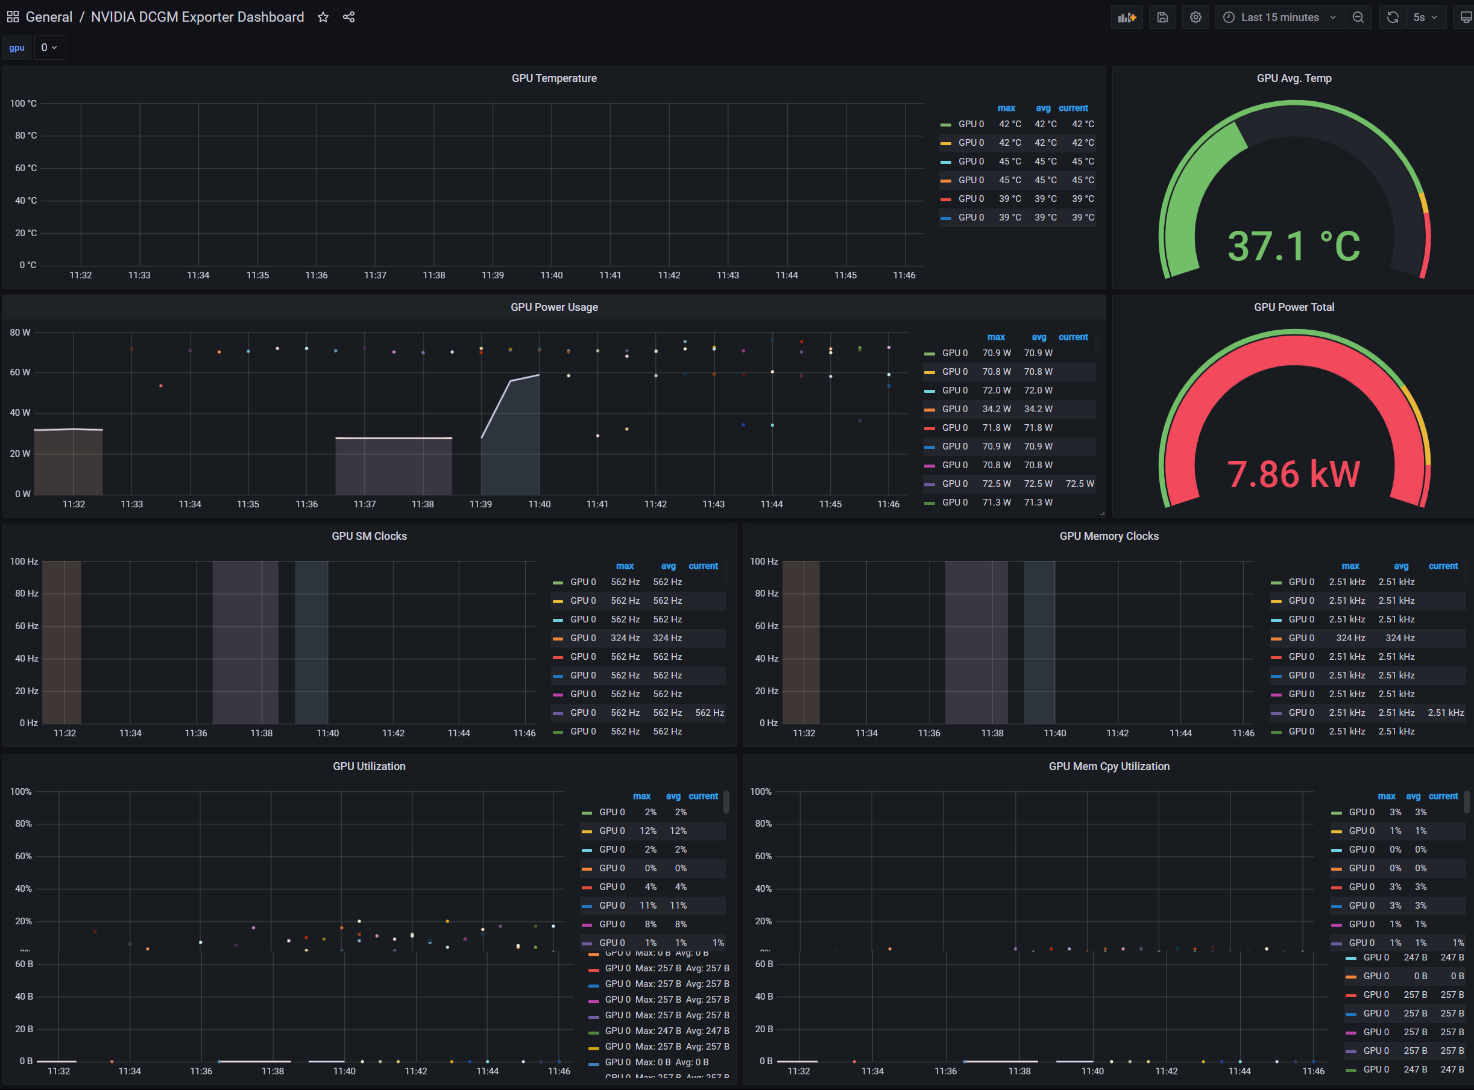Sort GPU Temperature legend by current
Viewport: 1474px width, 1090px height.
[x=1073, y=108]
